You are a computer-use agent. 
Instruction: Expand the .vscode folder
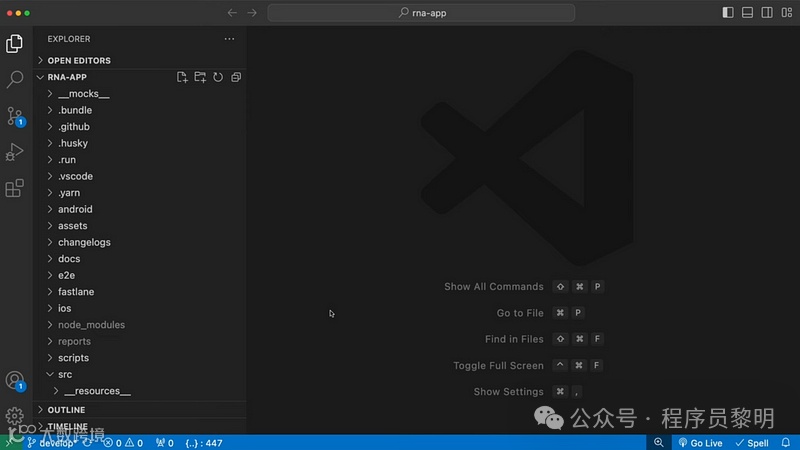pyautogui.click(x=140, y=176)
